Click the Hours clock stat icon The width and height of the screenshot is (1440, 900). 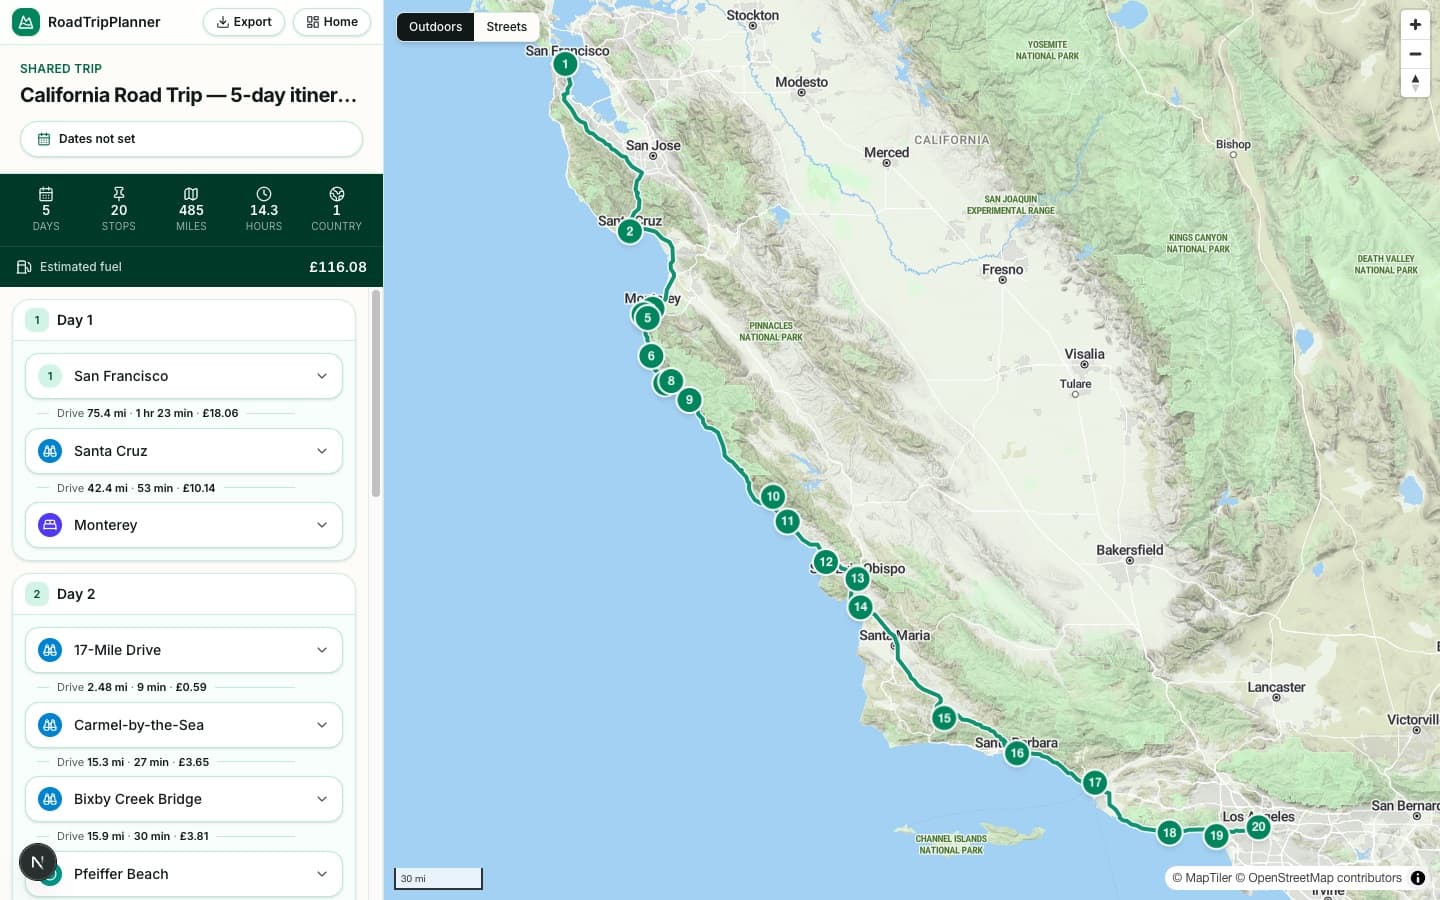tap(264, 194)
